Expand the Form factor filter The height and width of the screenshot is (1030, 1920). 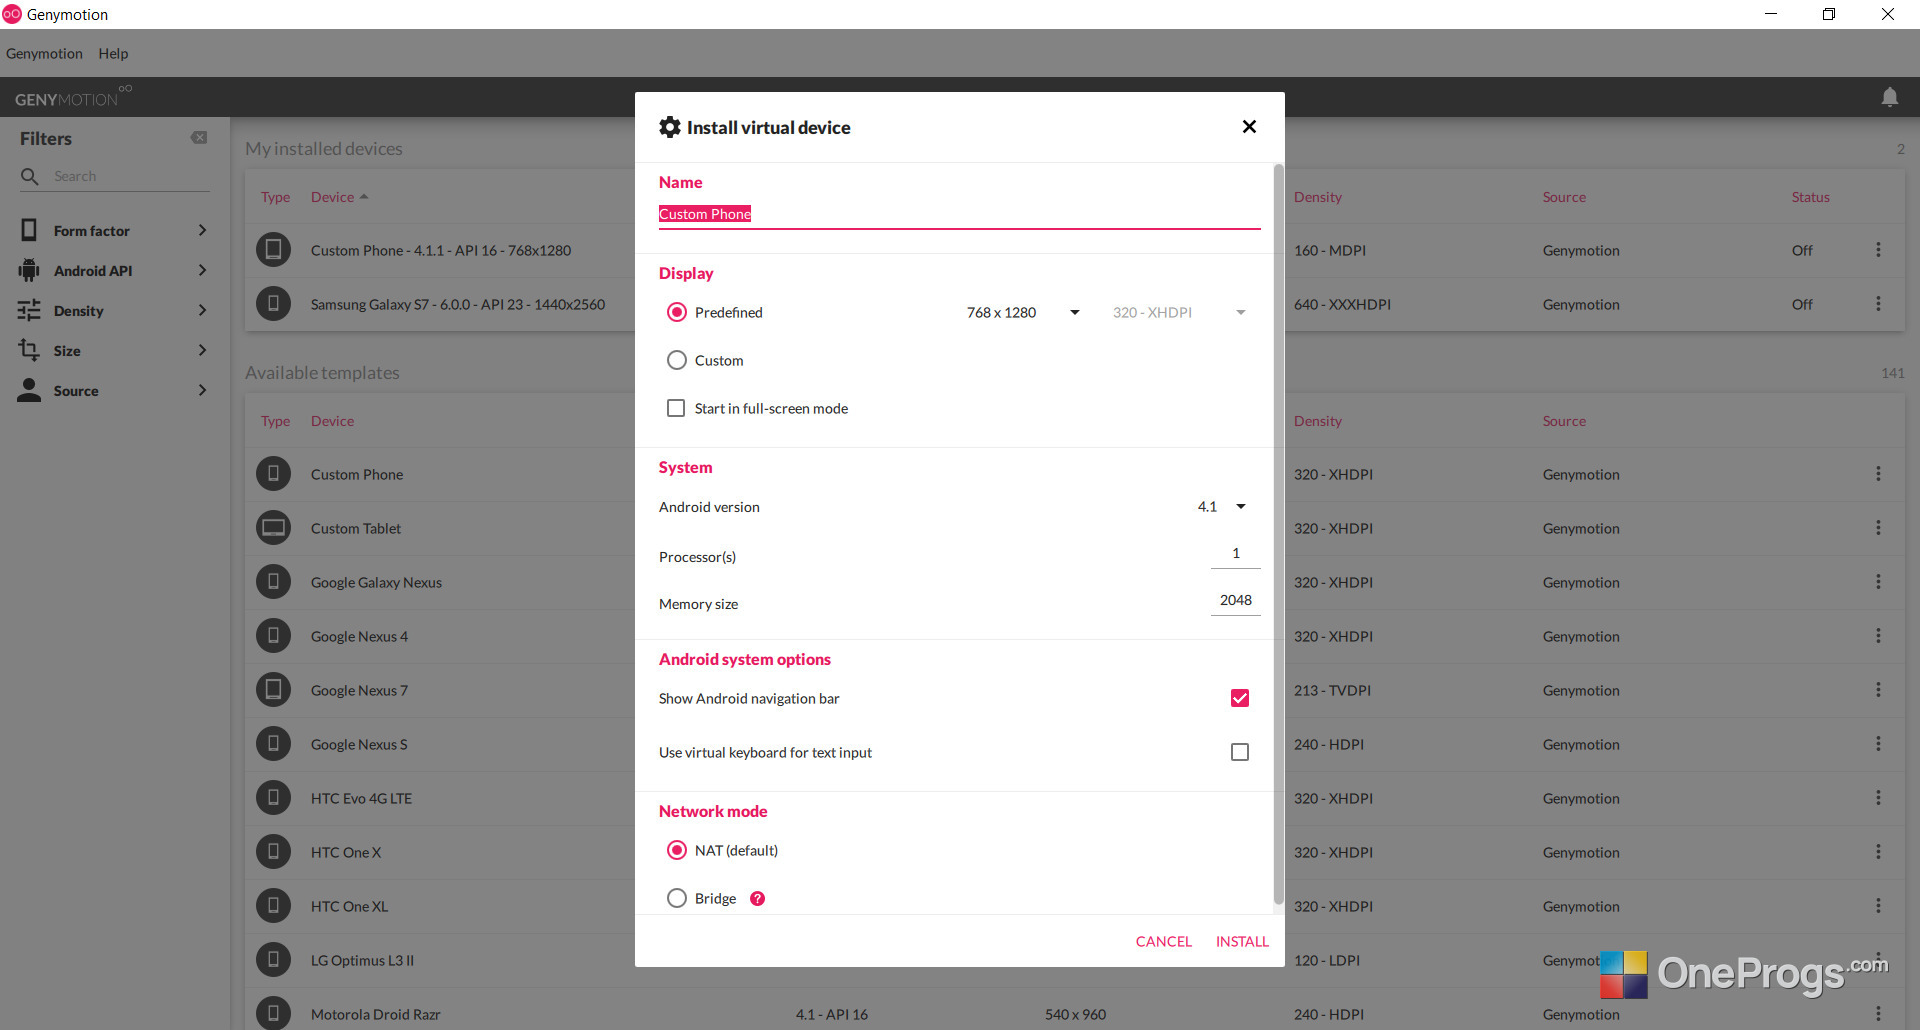point(202,230)
